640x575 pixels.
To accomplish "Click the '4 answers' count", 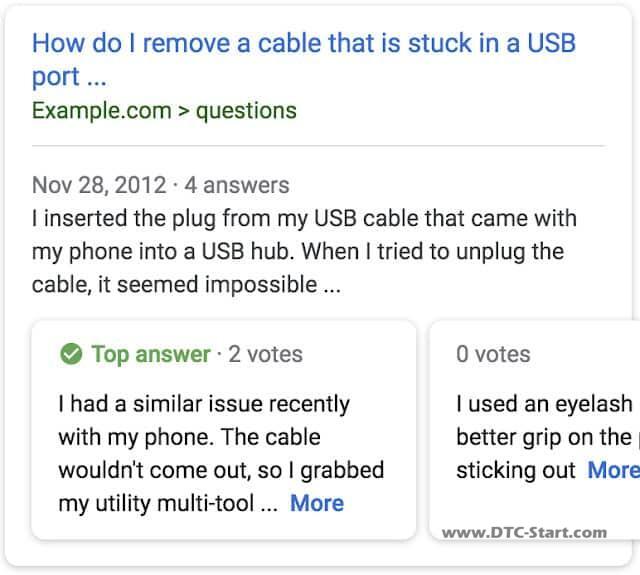I will pyautogui.click(x=237, y=185).
